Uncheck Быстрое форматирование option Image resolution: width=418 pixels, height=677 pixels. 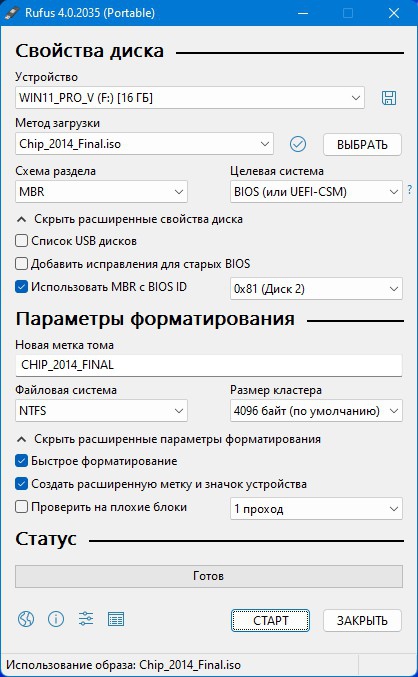(x=21, y=461)
